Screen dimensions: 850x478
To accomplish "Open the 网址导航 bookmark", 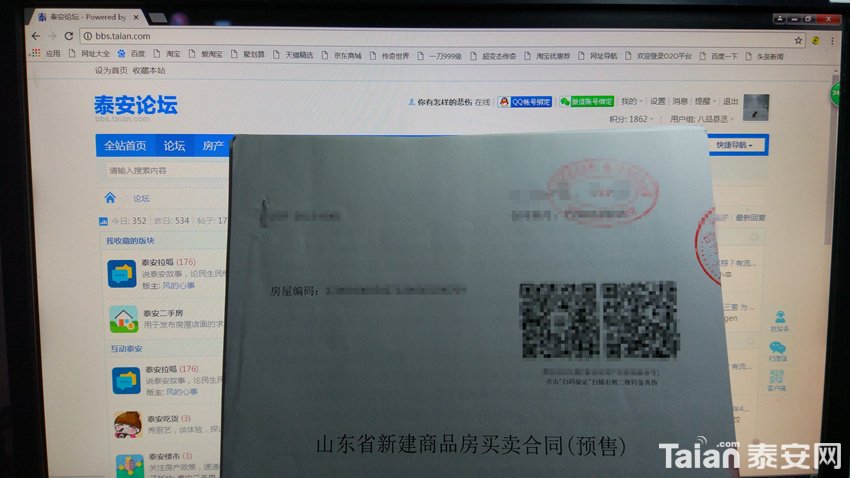I will coord(597,56).
